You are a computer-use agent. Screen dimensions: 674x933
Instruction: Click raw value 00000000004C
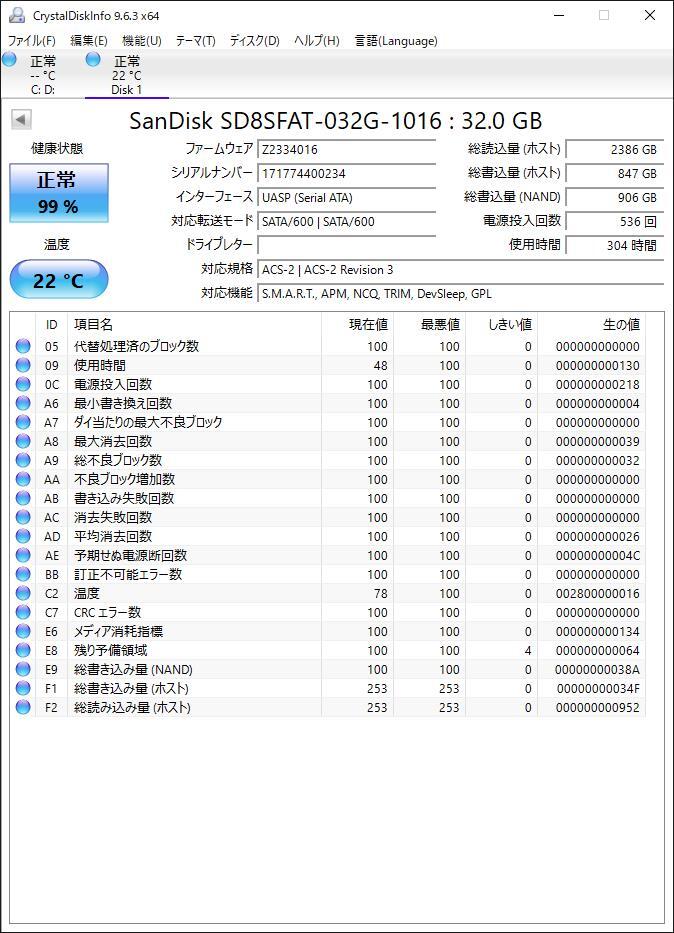tap(598, 555)
